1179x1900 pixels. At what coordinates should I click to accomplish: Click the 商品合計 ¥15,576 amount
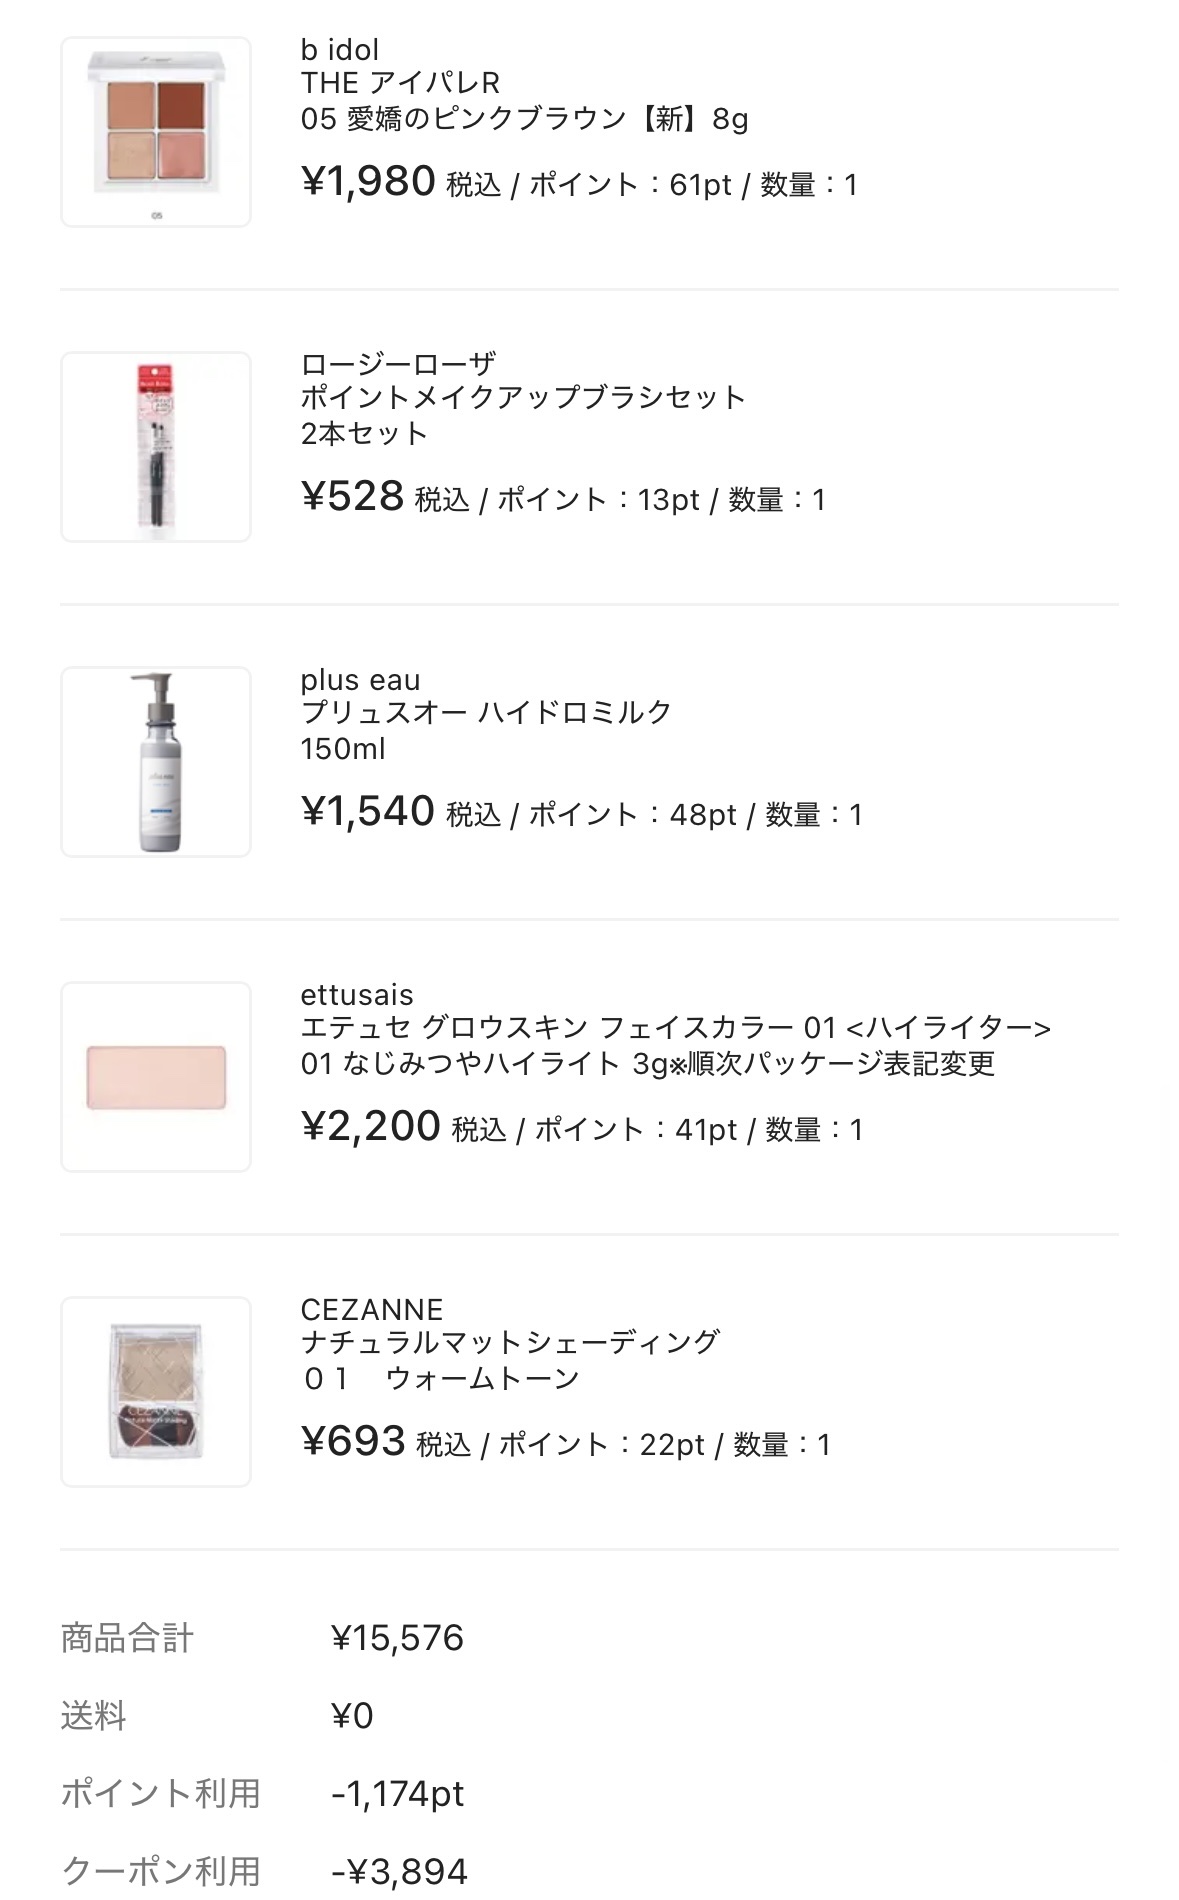(397, 1638)
